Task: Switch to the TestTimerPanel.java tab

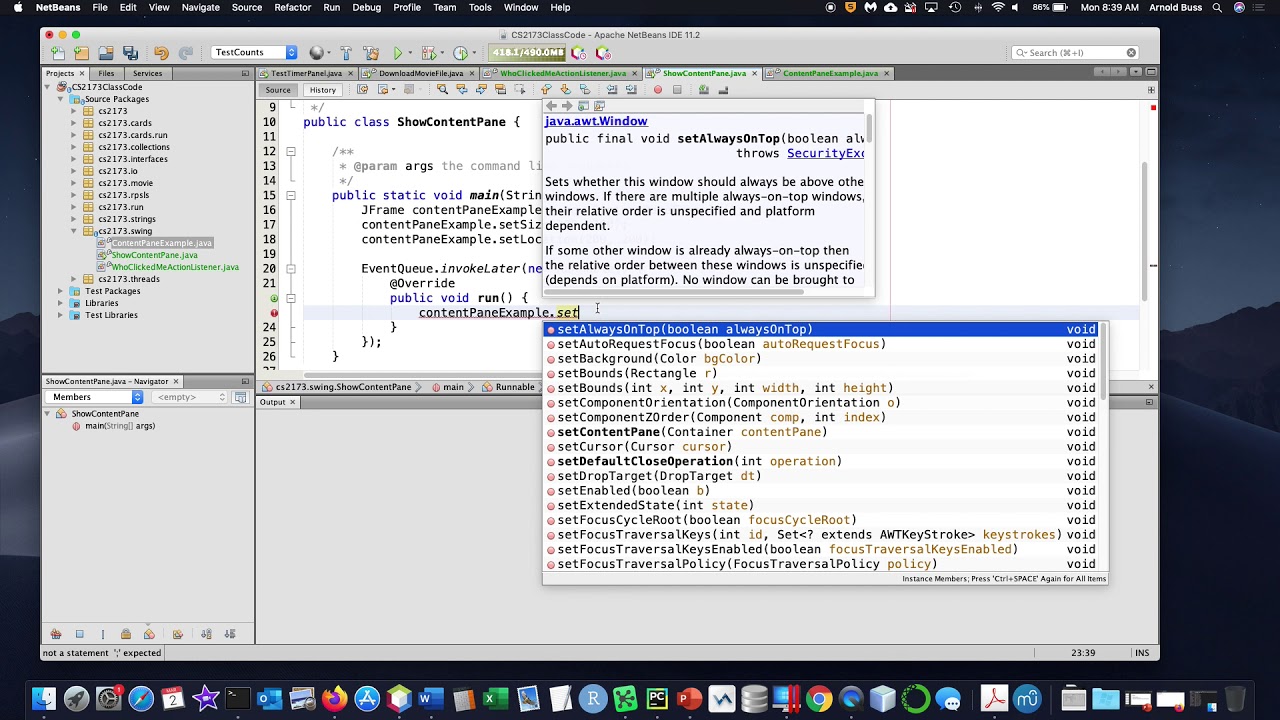Action: (306, 73)
